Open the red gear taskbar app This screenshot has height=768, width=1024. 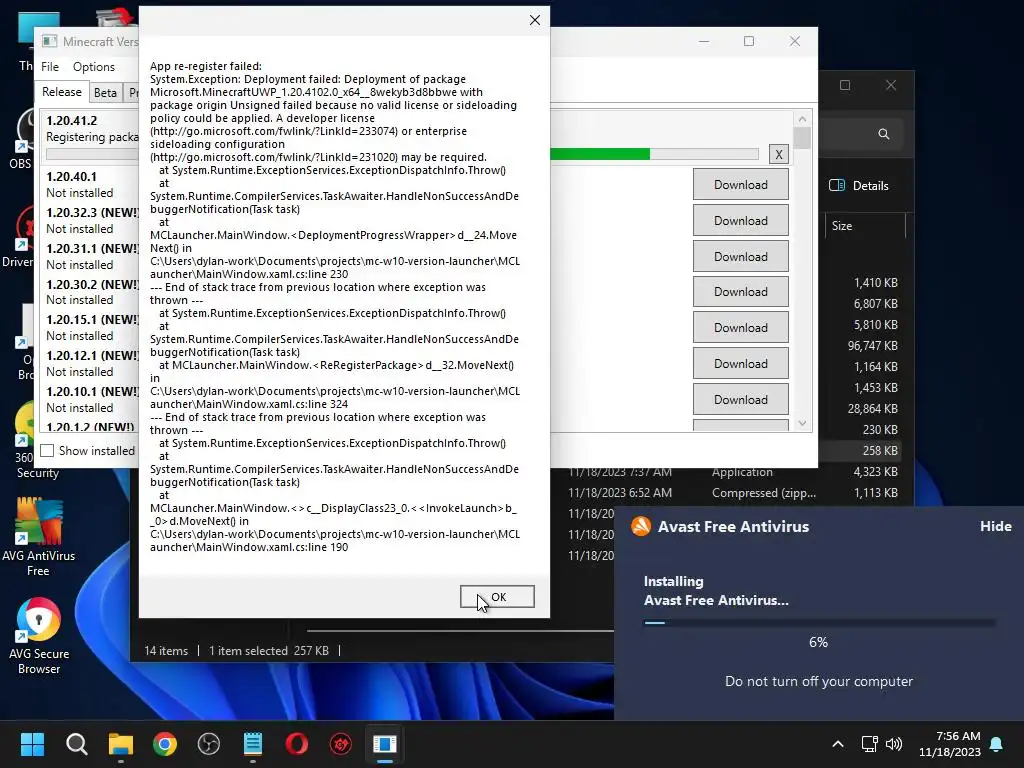[341, 744]
